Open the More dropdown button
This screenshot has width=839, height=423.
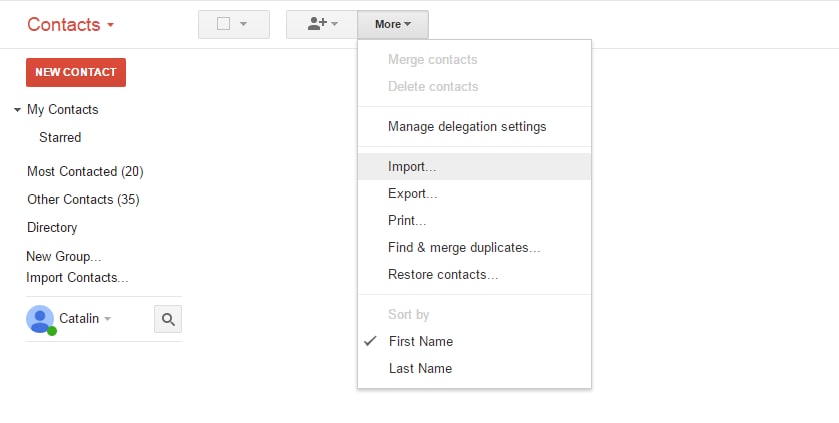coord(393,24)
